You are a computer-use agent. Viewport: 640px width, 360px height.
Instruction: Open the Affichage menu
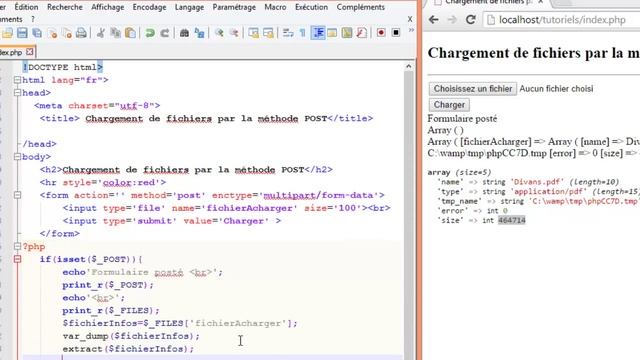click(x=107, y=7)
